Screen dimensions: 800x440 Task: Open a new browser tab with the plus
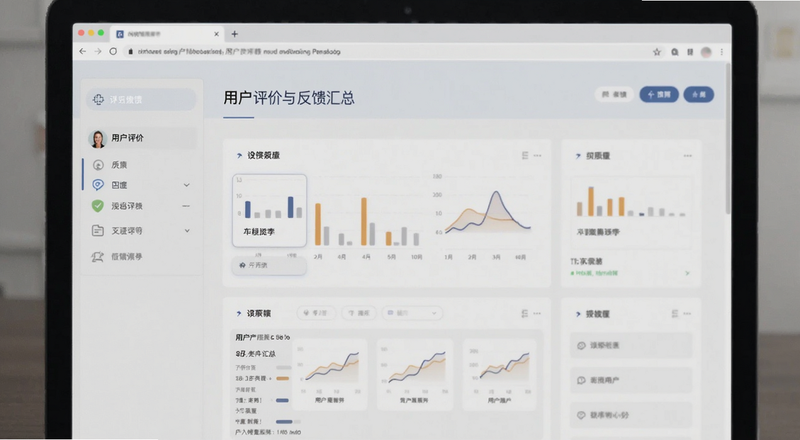pyautogui.click(x=235, y=34)
